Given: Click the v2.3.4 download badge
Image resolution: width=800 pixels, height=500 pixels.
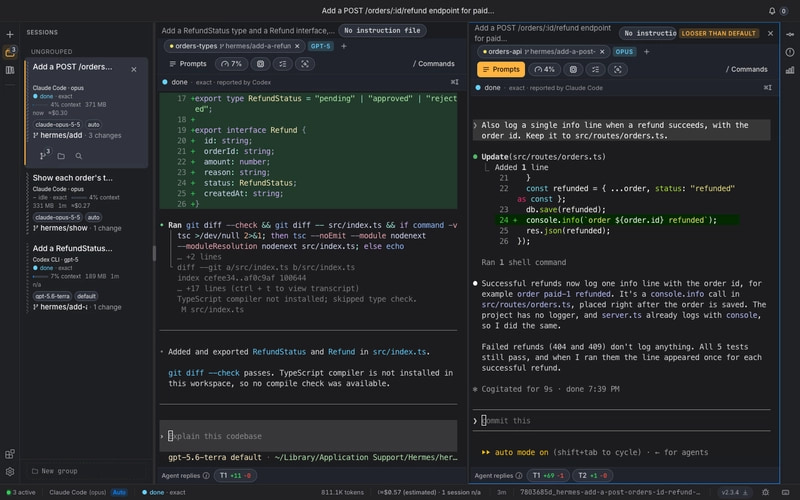Looking at the screenshot, I should [734, 492].
